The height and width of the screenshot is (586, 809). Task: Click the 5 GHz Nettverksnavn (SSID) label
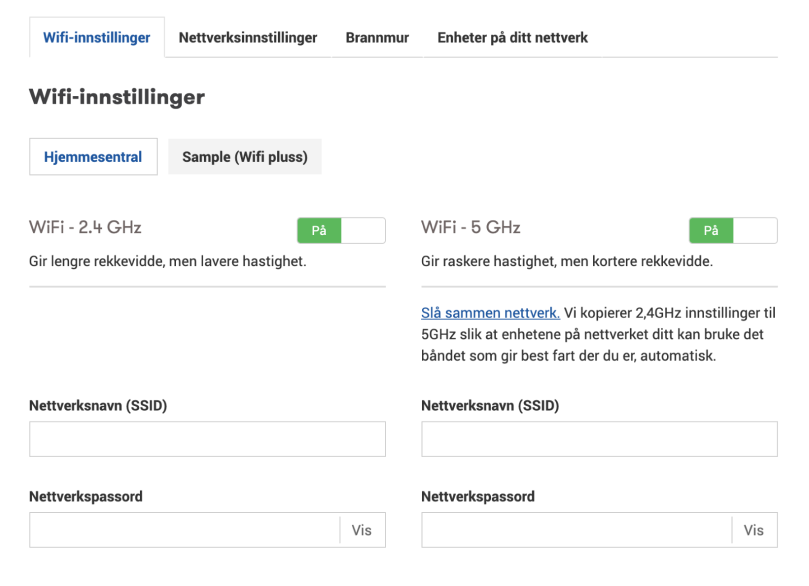[x=490, y=405]
